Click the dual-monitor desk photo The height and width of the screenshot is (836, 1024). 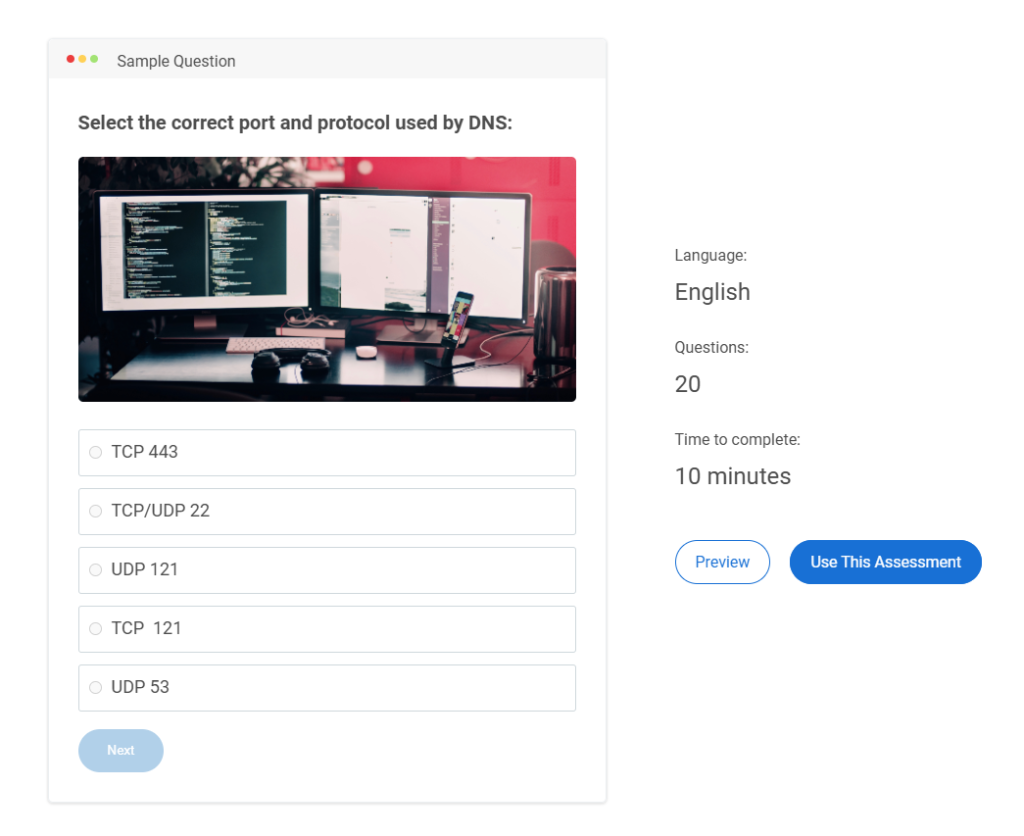tap(327, 279)
